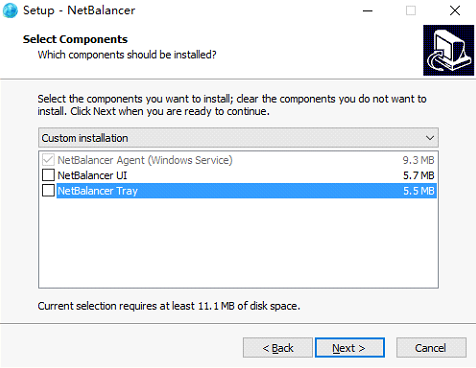The image size is (476, 368).
Task: Check the NetBalancer Tray checkbox
Action: pos(48,191)
